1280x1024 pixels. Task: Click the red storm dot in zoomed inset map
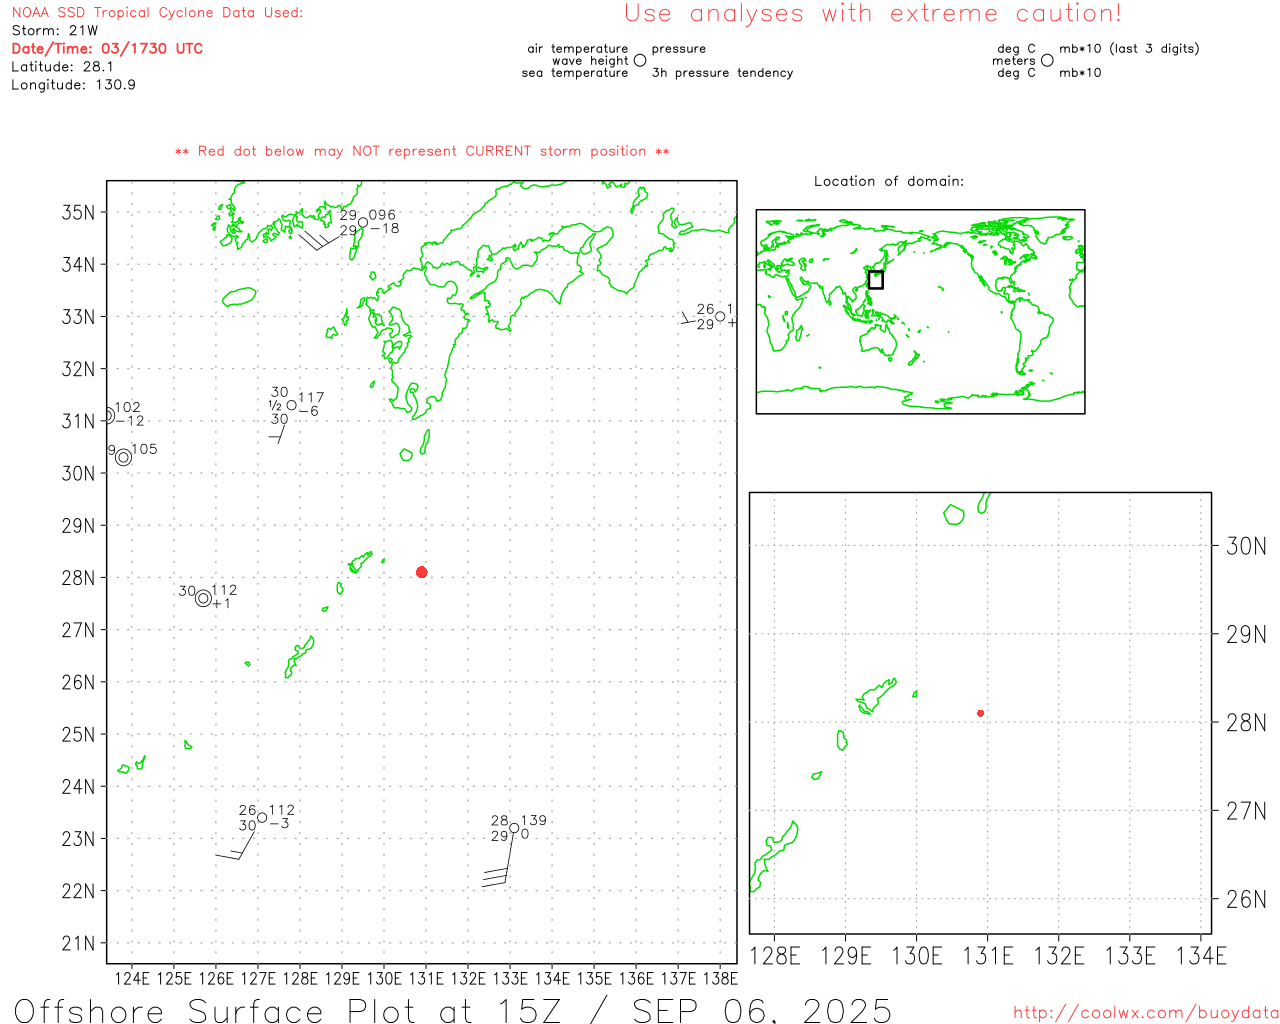pyautogui.click(x=981, y=713)
